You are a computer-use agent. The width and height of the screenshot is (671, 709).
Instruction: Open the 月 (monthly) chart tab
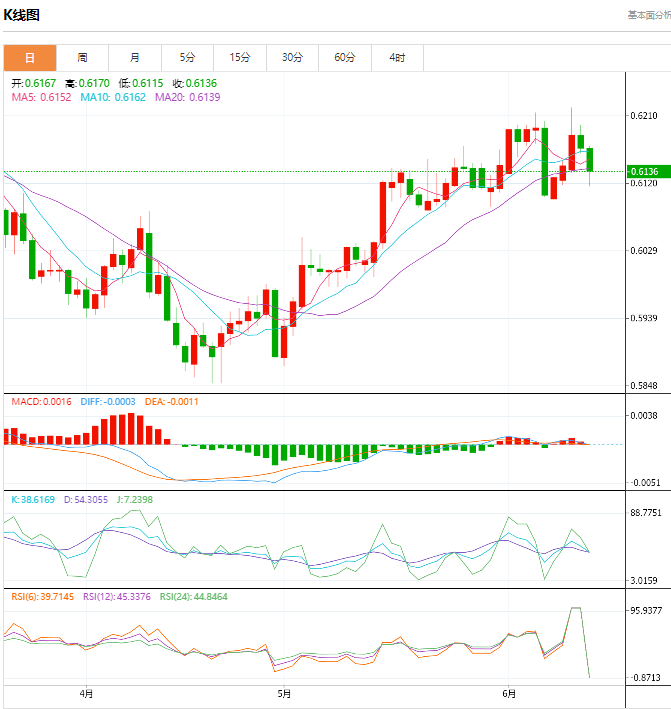[134, 58]
